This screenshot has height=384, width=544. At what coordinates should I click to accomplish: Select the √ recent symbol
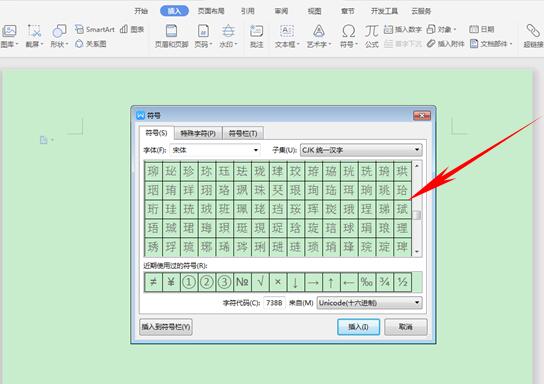click(260, 282)
